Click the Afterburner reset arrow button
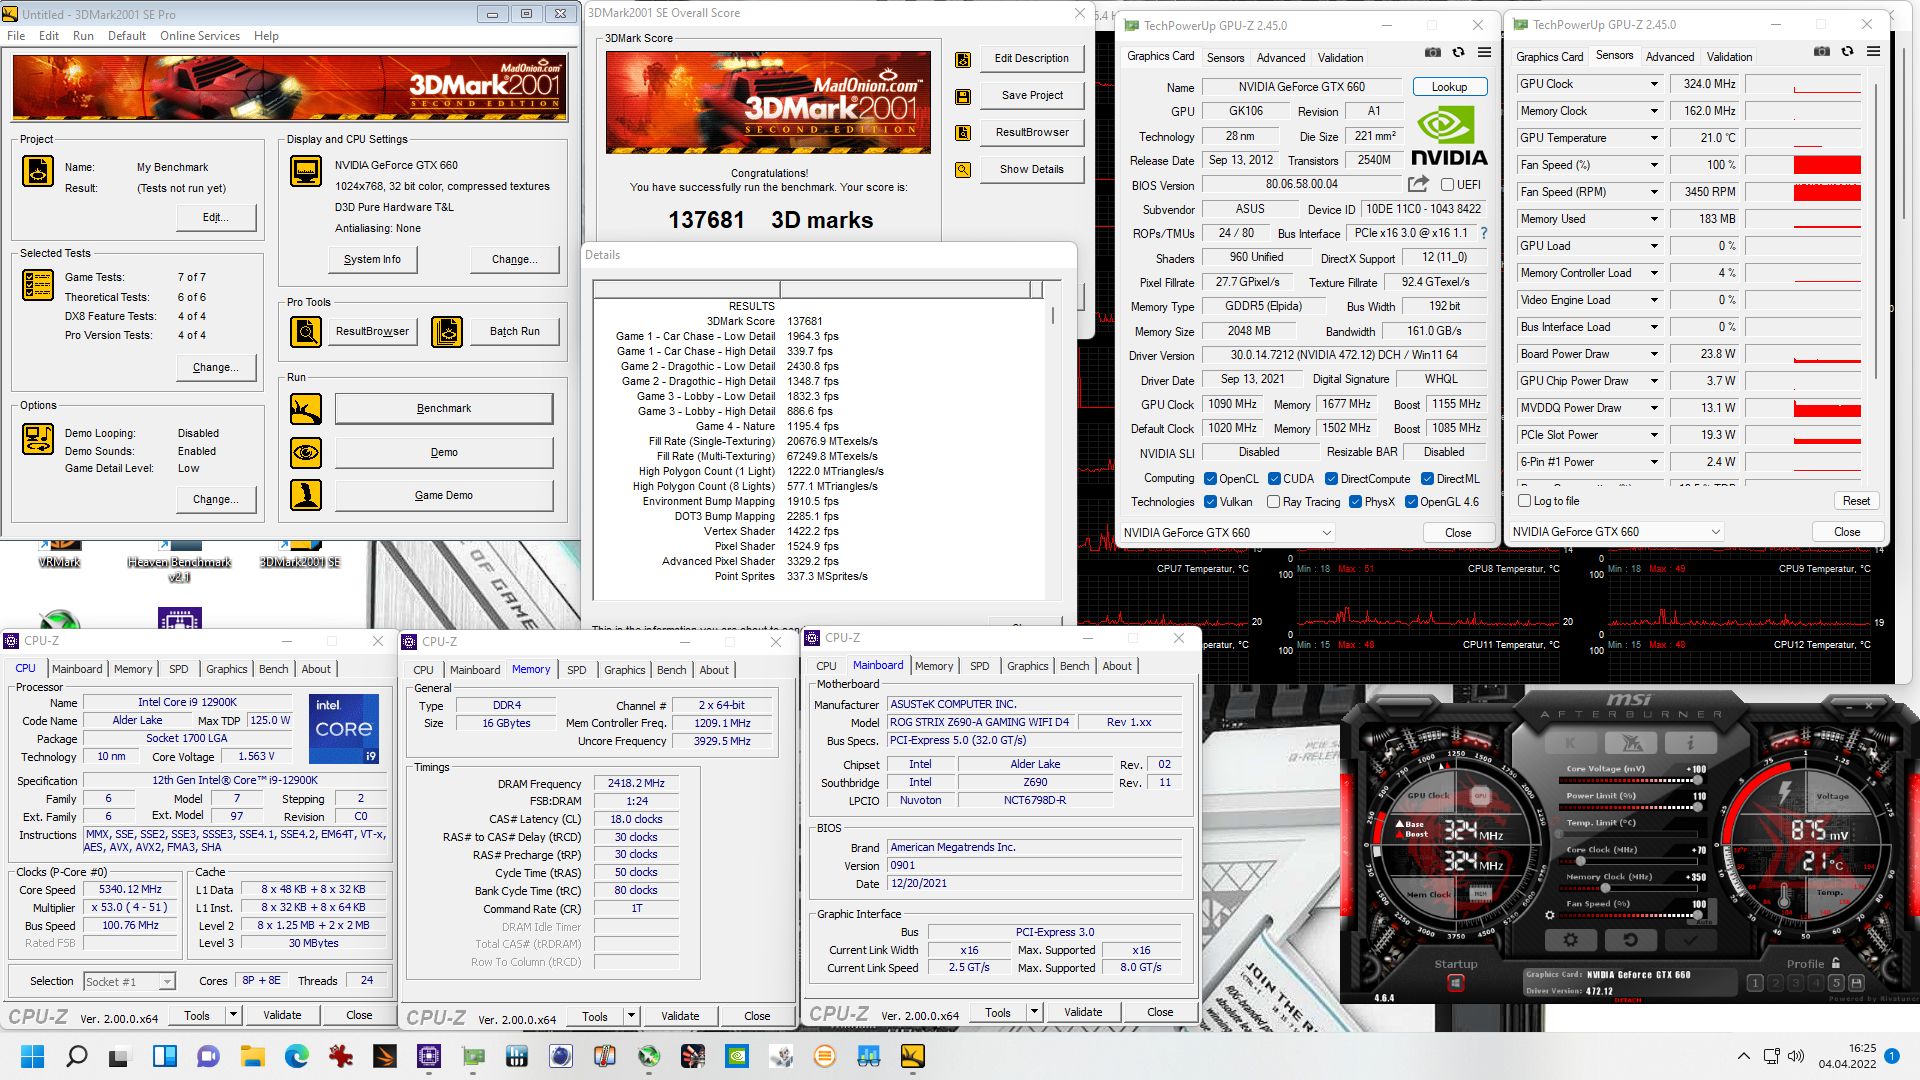1920x1080 pixels. pyautogui.click(x=1630, y=940)
